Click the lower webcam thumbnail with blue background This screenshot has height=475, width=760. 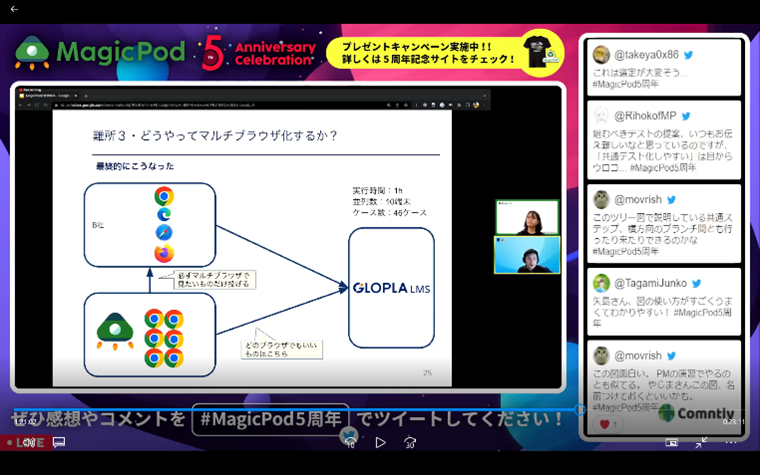(527, 255)
